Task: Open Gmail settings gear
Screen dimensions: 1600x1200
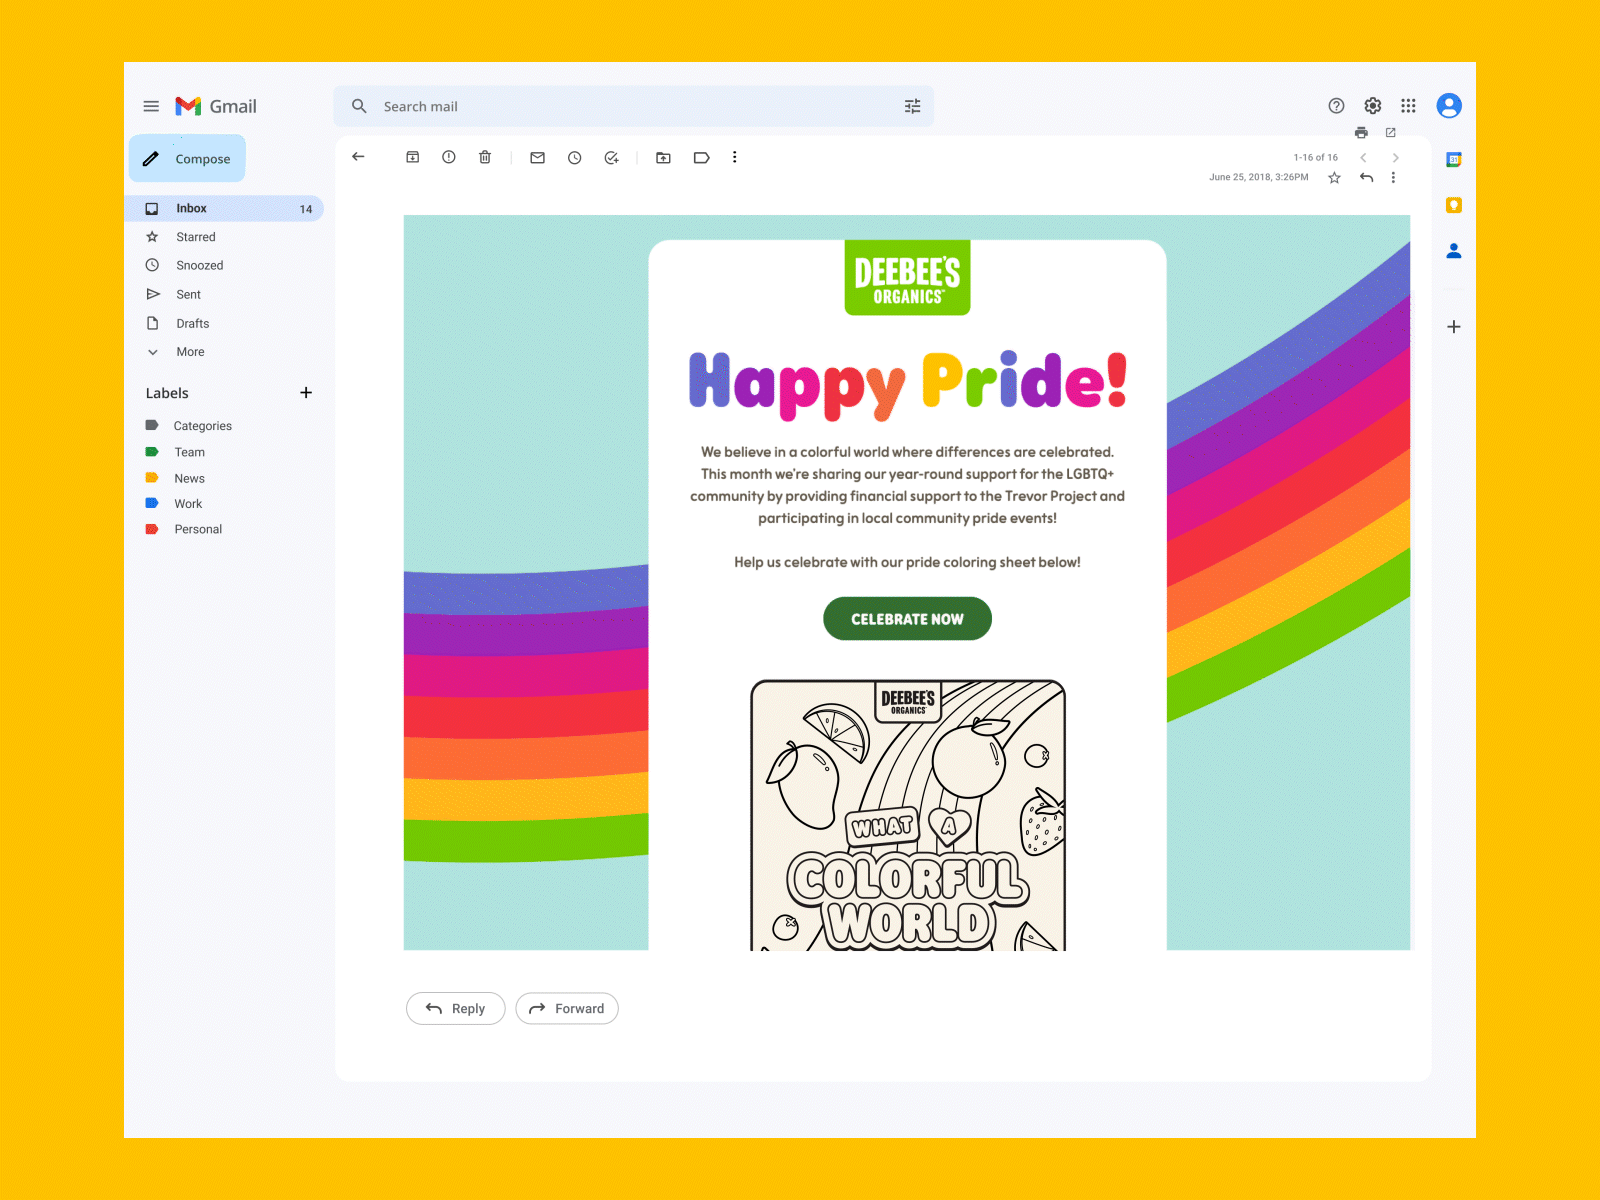Action: point(1372,105)
